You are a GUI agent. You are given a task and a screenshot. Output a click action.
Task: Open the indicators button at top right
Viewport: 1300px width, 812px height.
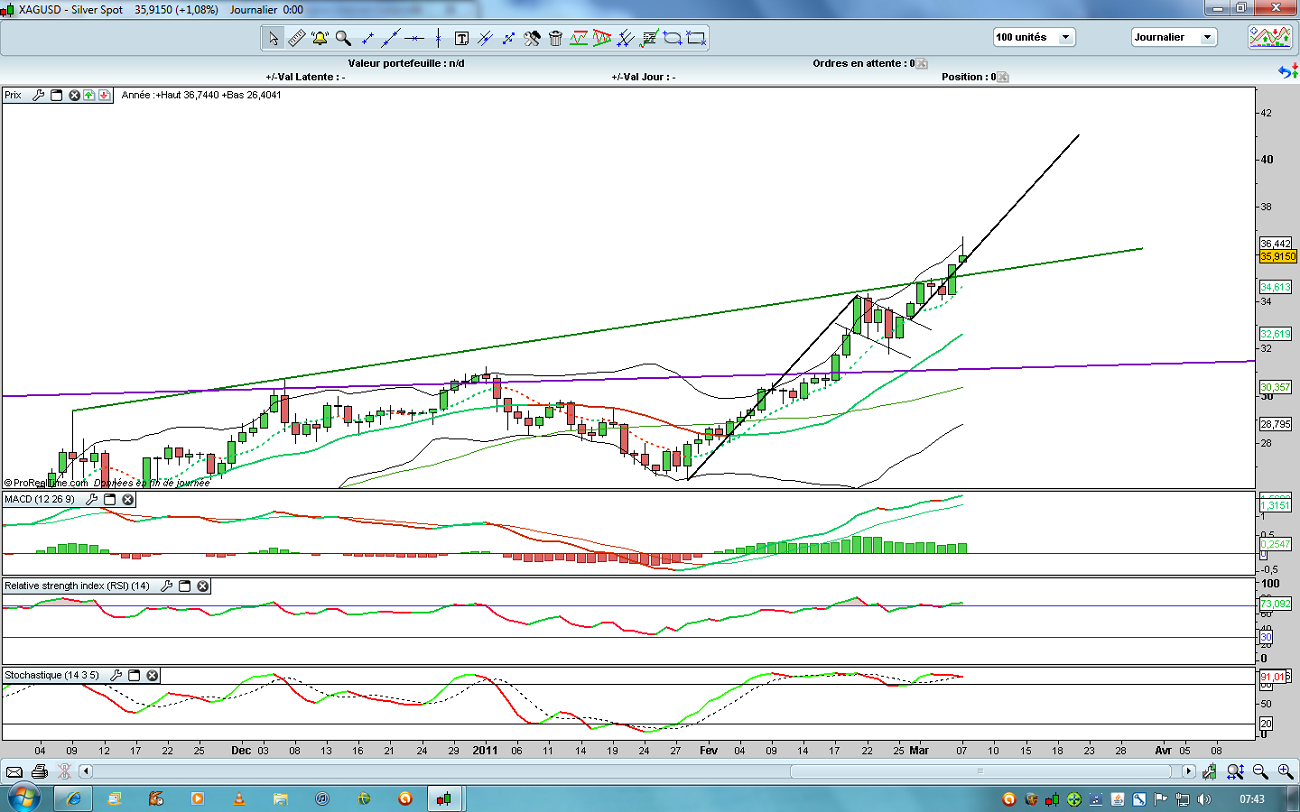pos(1268,38)
